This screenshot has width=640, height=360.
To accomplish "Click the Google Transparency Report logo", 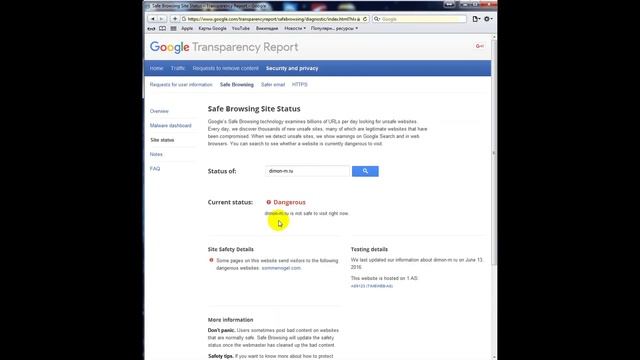I will click(224, 47).
